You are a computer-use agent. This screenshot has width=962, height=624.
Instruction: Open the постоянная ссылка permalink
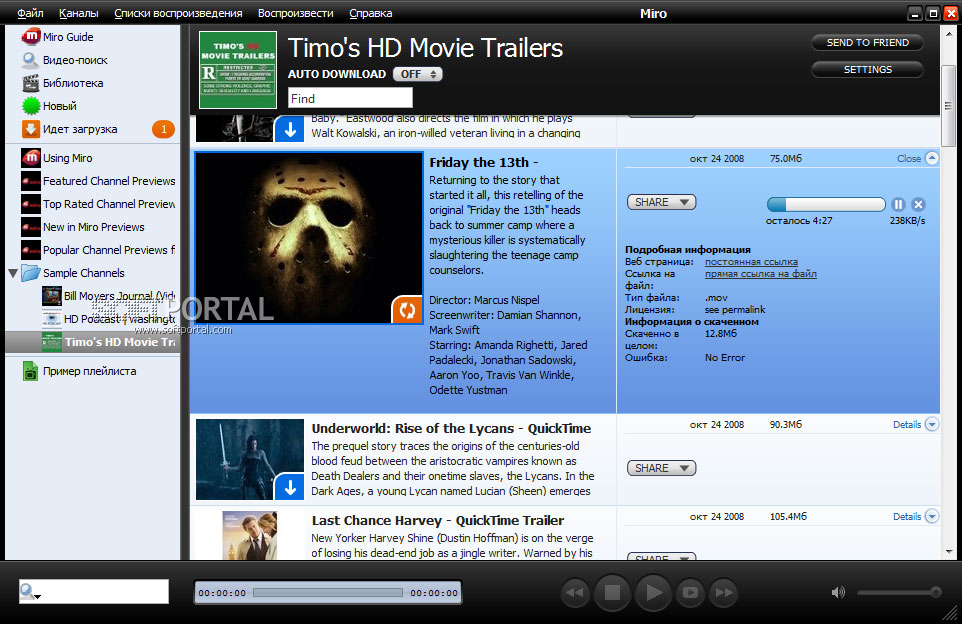click(751, 262)
